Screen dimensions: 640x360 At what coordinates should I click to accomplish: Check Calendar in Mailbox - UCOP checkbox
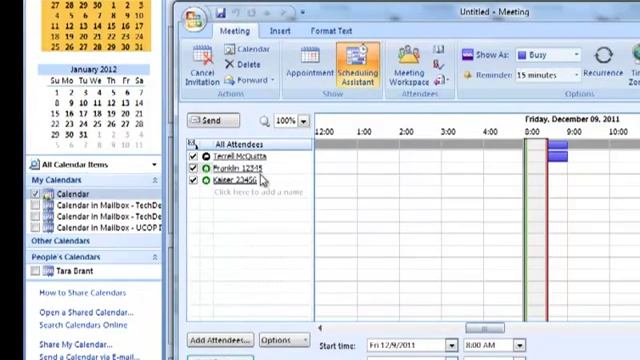[x=35, y=228]
